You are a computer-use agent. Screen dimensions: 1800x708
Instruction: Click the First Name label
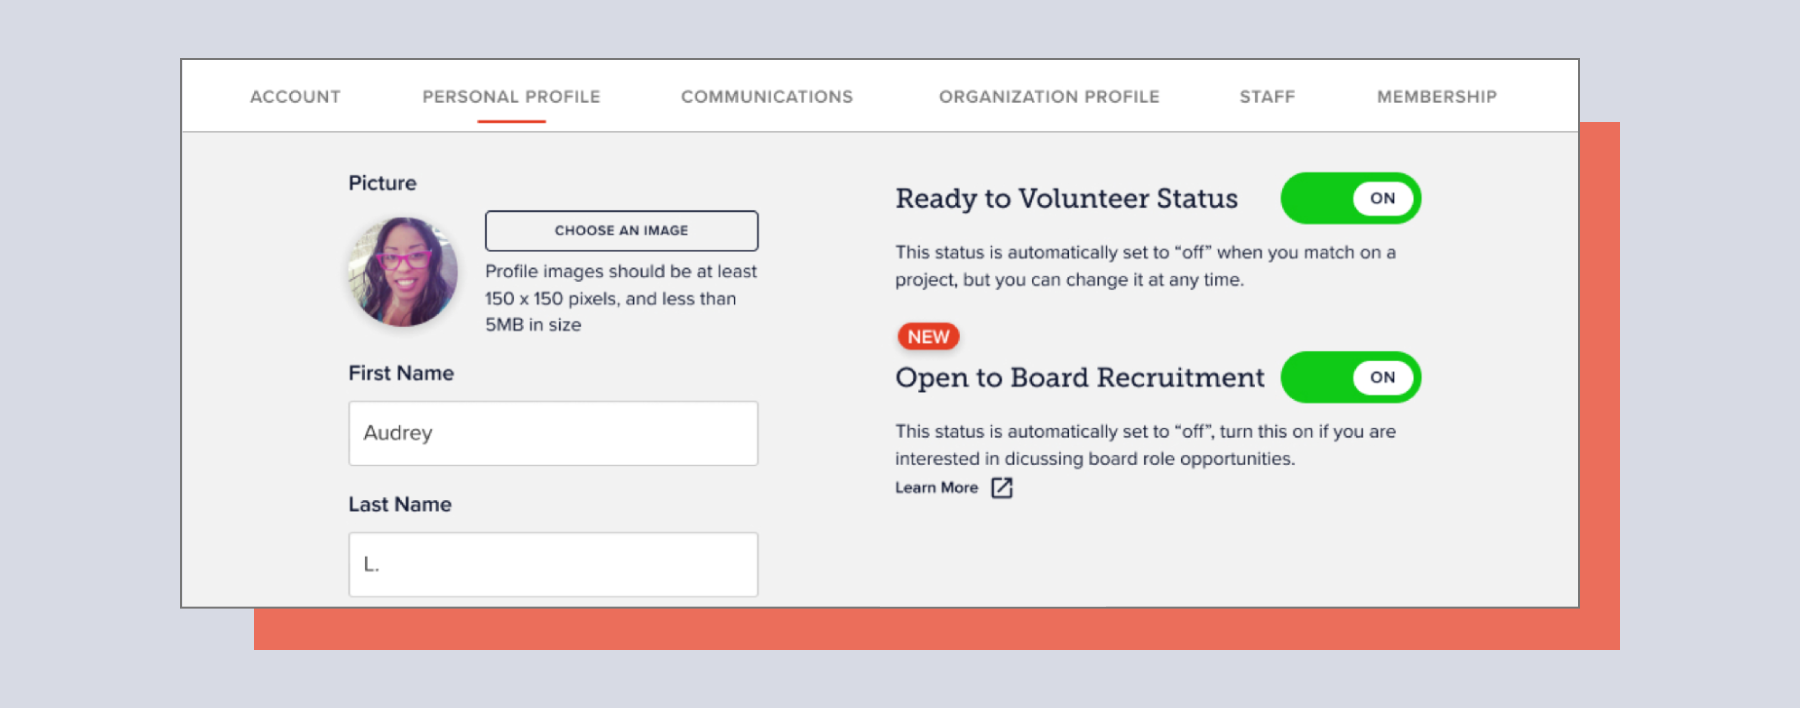(401, 373)
